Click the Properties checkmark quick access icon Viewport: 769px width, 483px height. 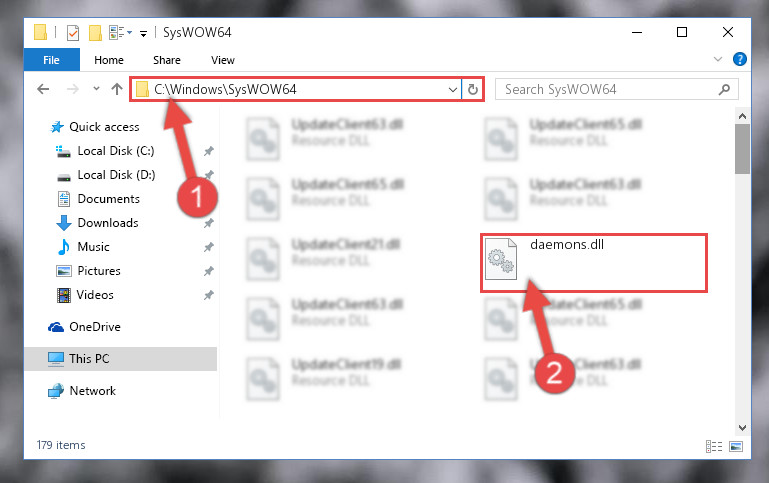click(x=73, y=33)
